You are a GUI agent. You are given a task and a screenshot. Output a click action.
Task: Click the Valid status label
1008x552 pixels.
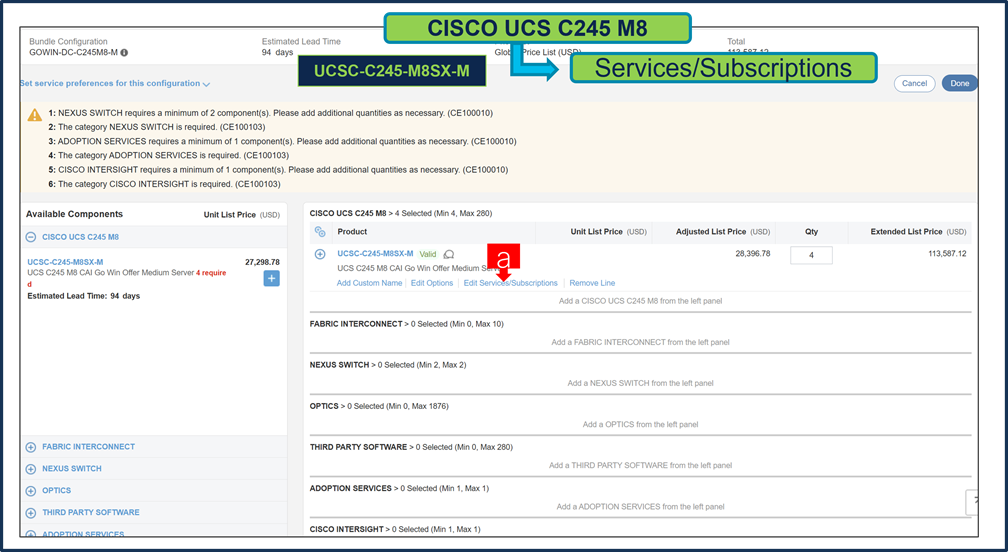point(428,254)
